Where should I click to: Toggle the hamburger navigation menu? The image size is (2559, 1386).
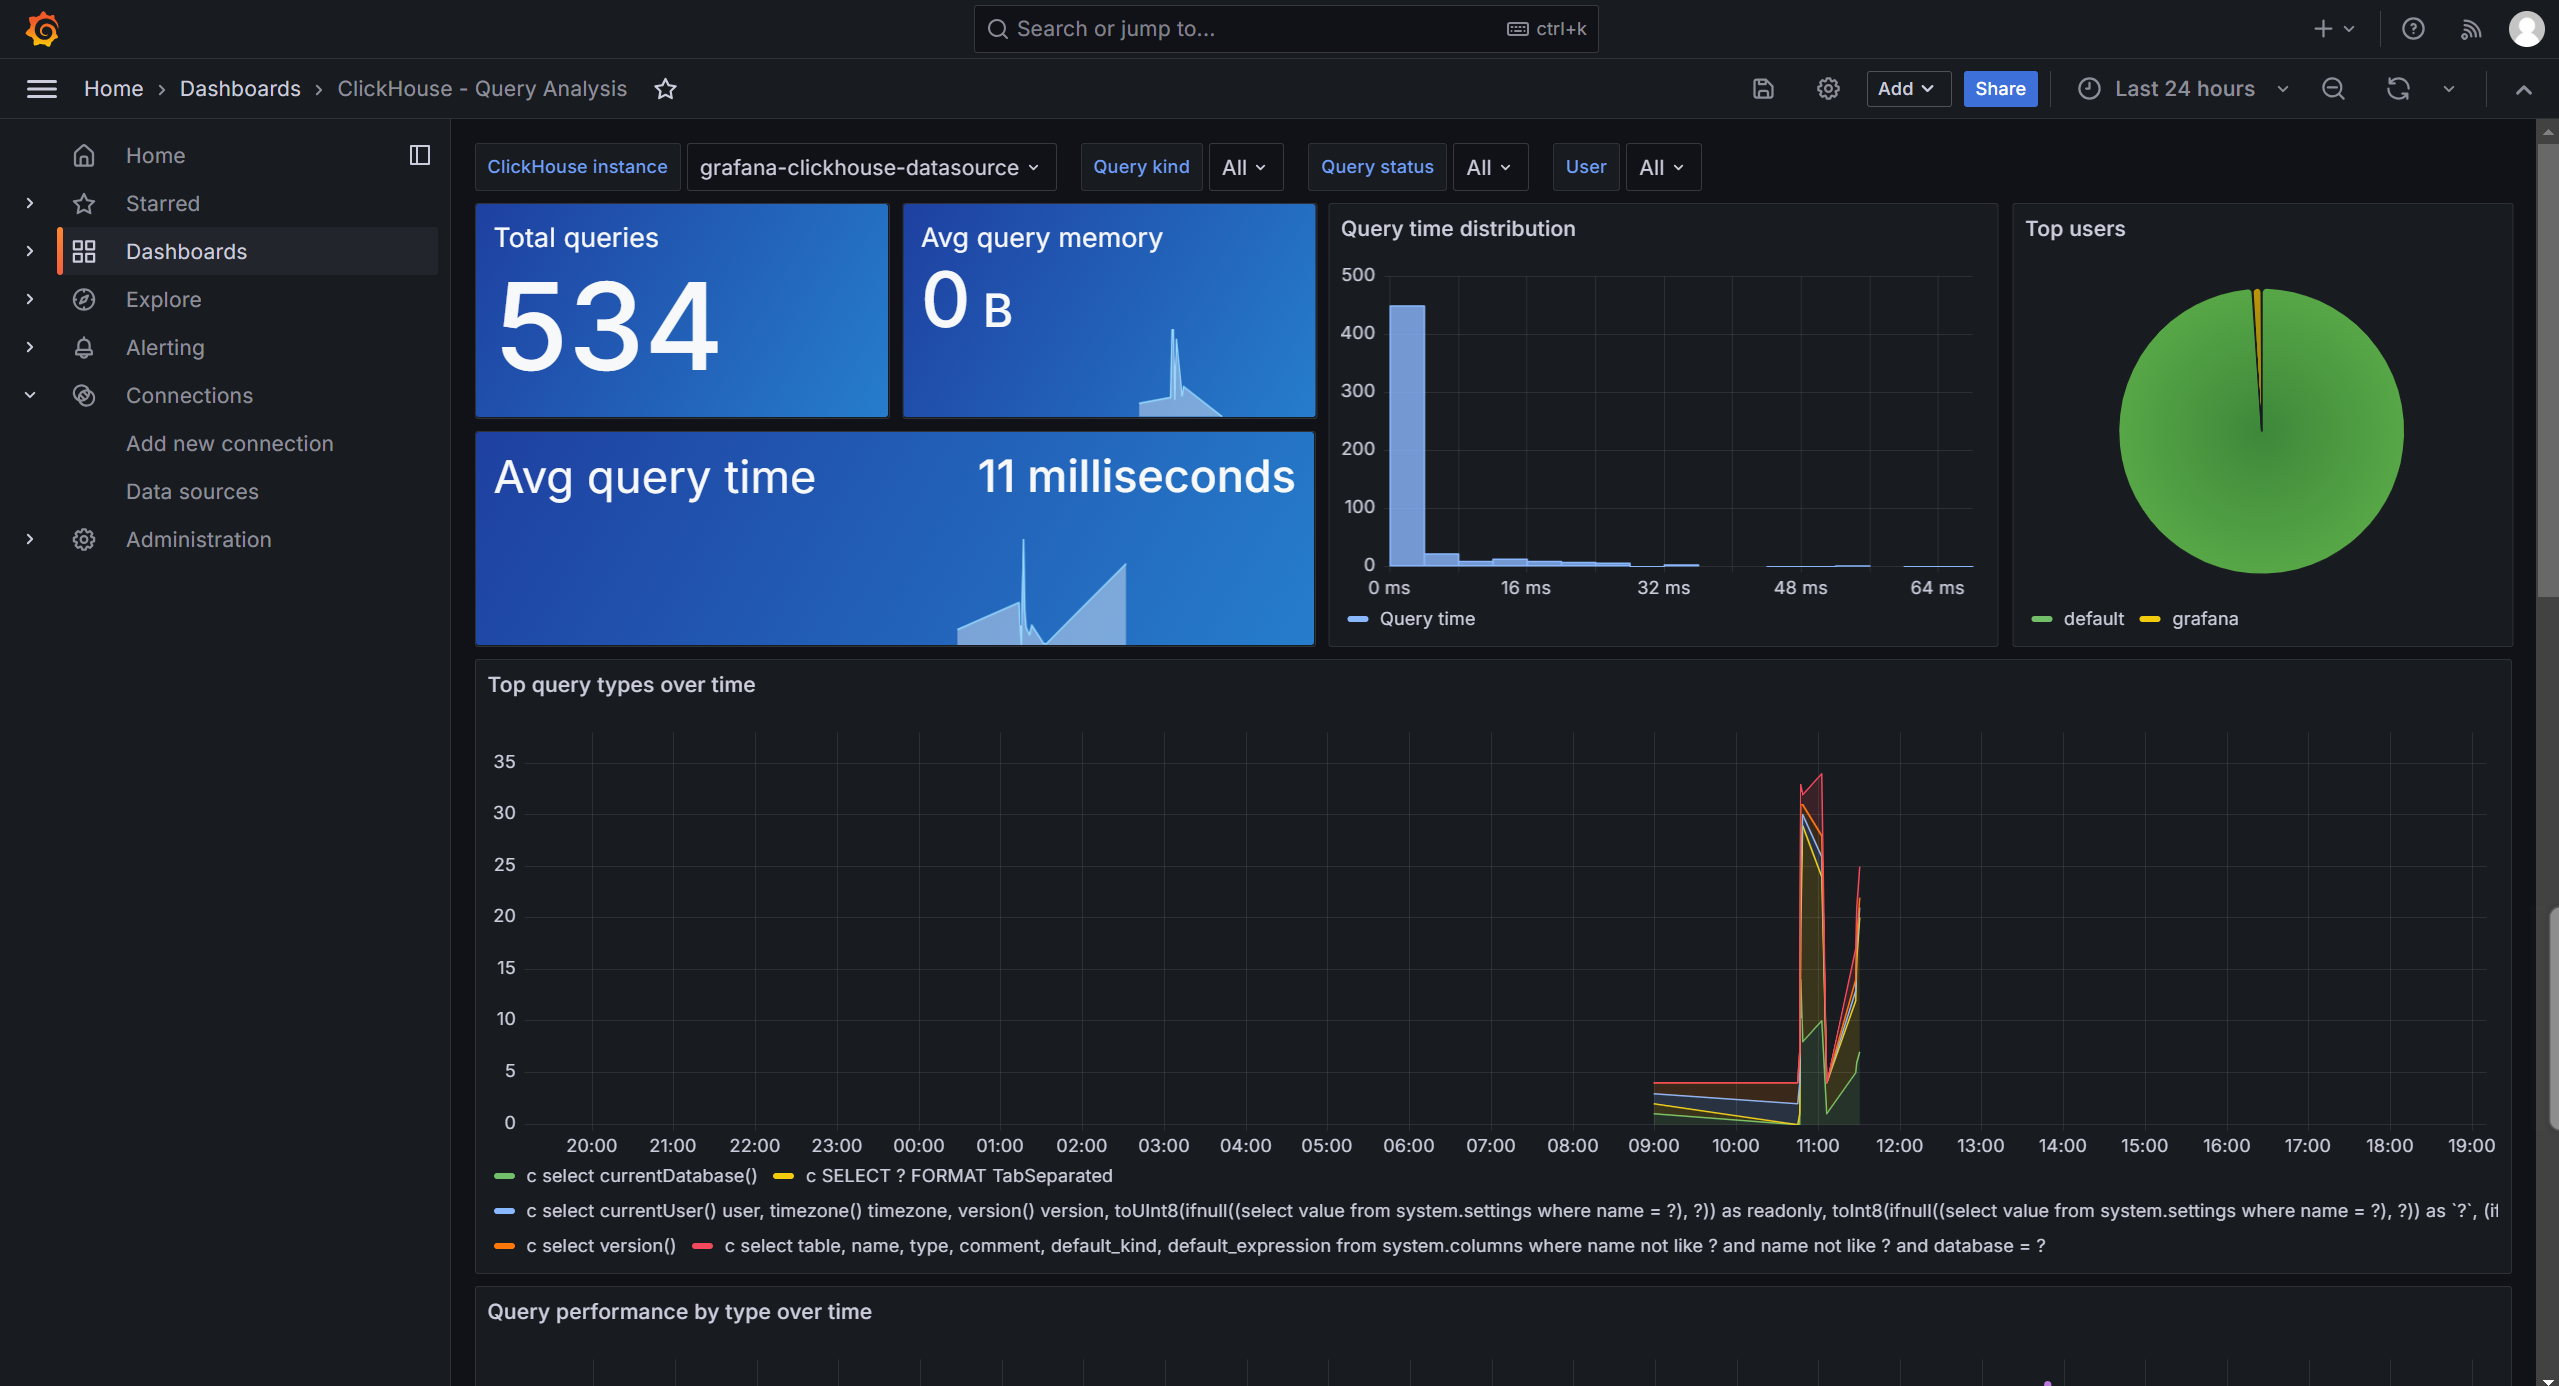[x=41, y=89]
